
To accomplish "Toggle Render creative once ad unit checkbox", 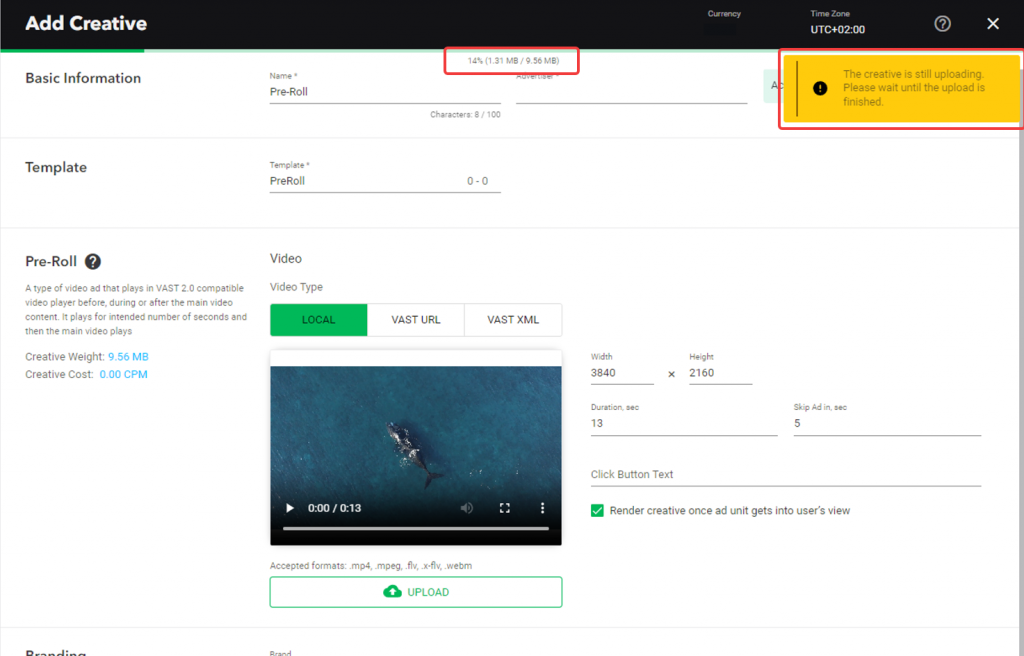I will pos(597,510).
